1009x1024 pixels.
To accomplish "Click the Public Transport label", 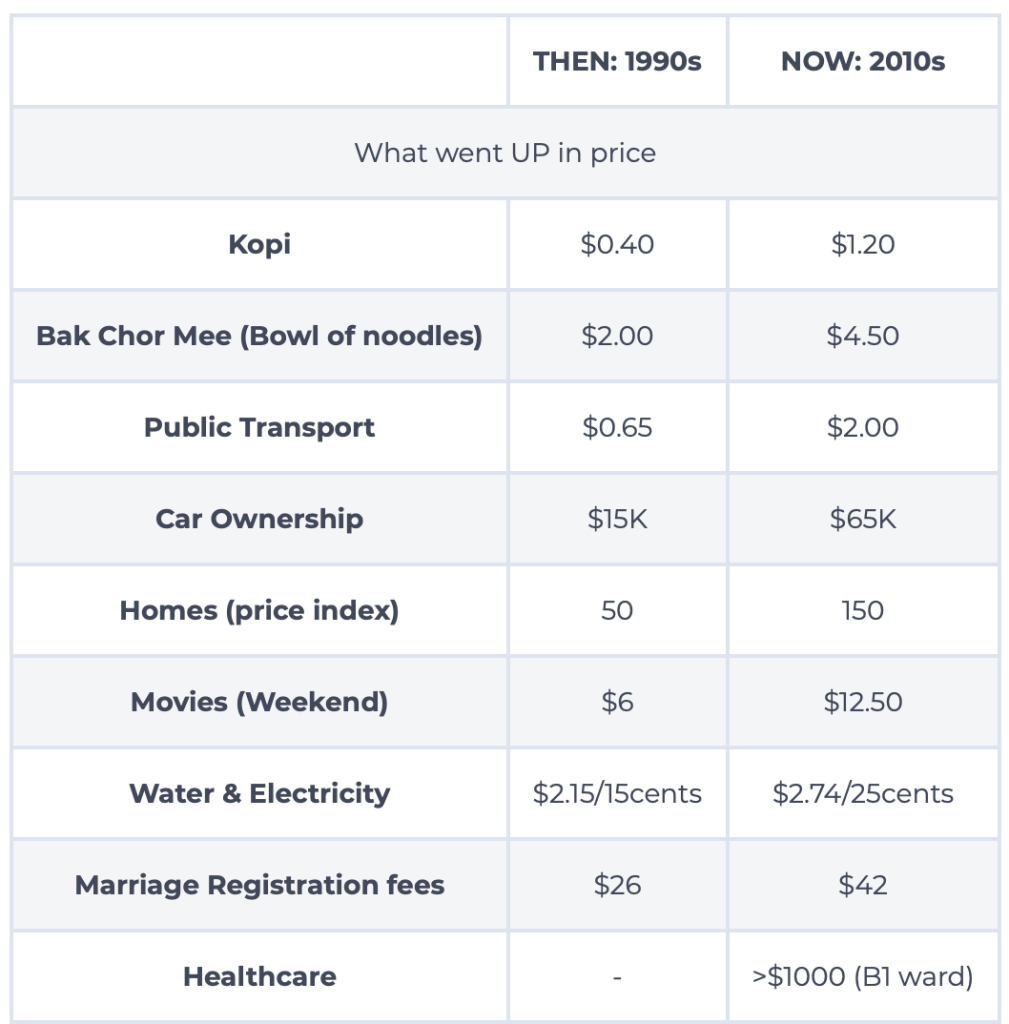I will 259,428.
